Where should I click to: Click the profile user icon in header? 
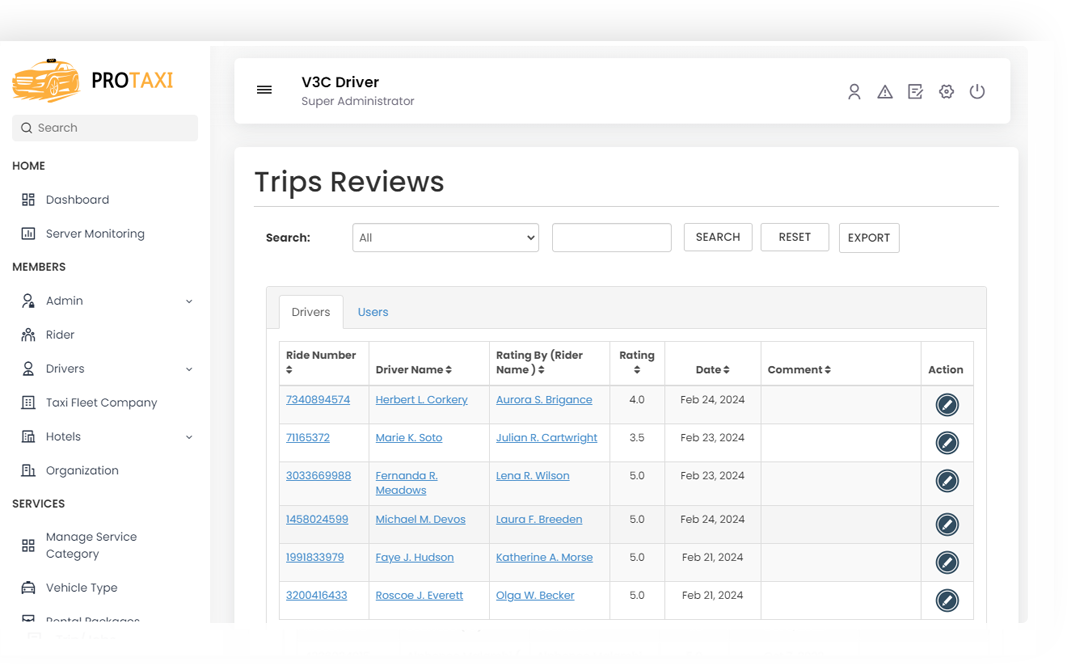[x=854, y=91]
